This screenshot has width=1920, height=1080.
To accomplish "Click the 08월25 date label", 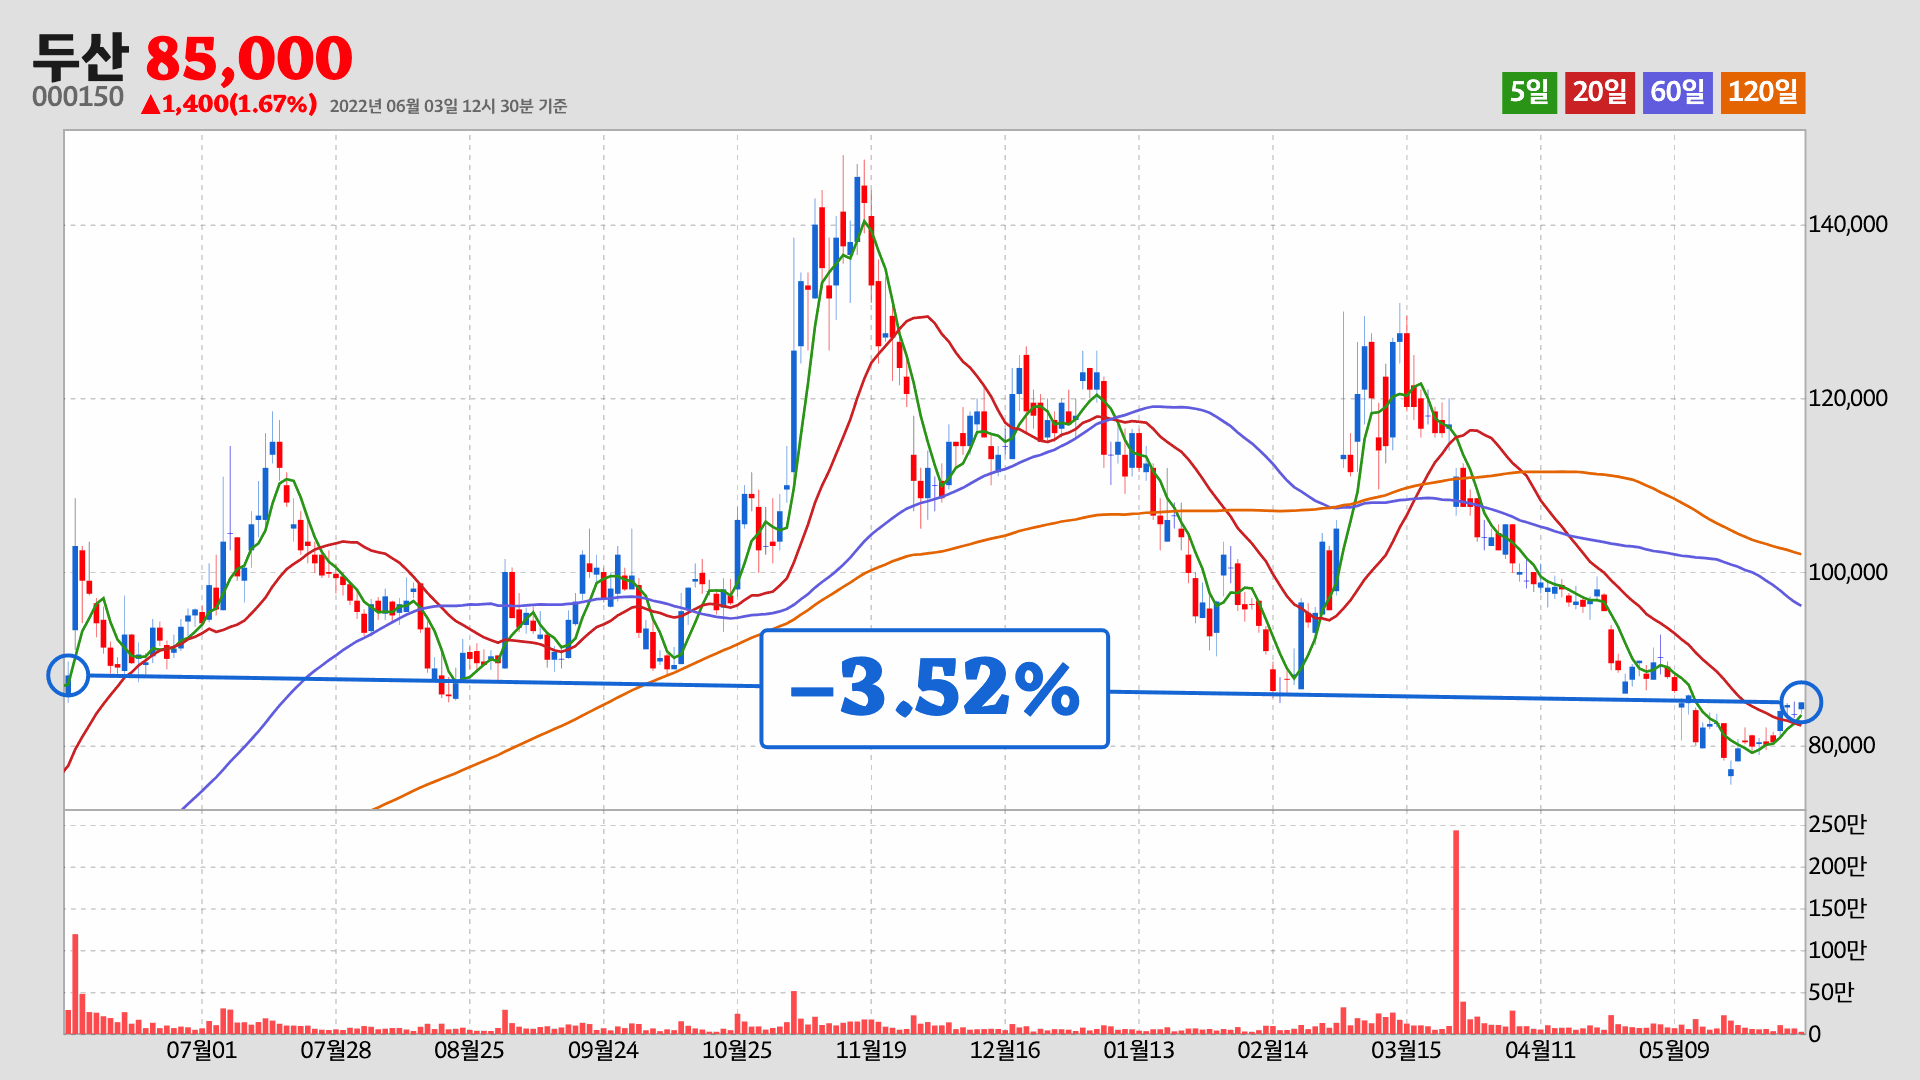I will pyautogui.click(x=469, y=1050).
